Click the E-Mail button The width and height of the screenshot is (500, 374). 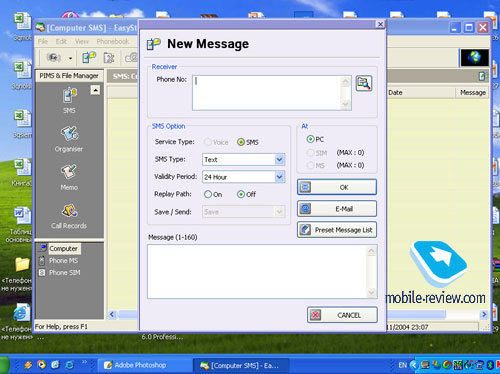tap(337, 209)
